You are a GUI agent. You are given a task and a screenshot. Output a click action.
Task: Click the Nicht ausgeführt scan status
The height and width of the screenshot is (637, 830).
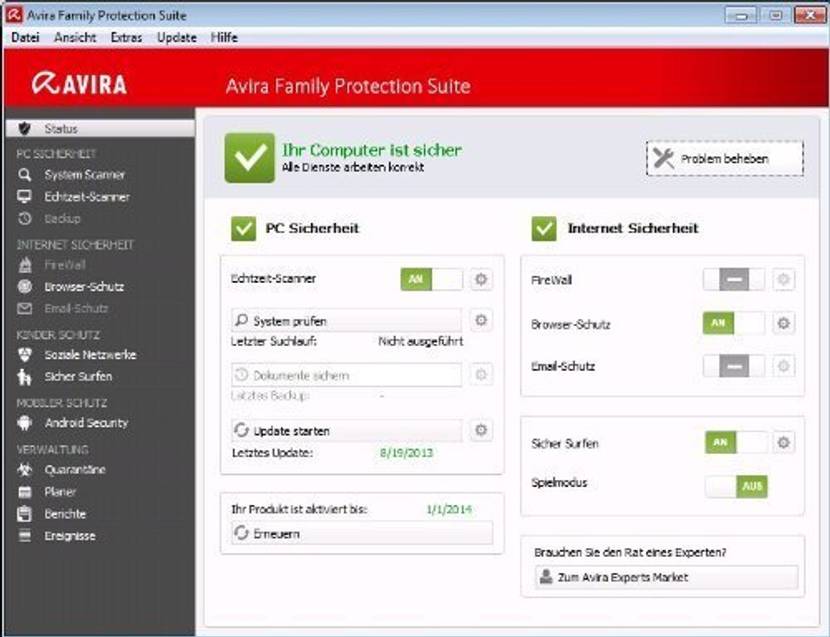[421, 342]
